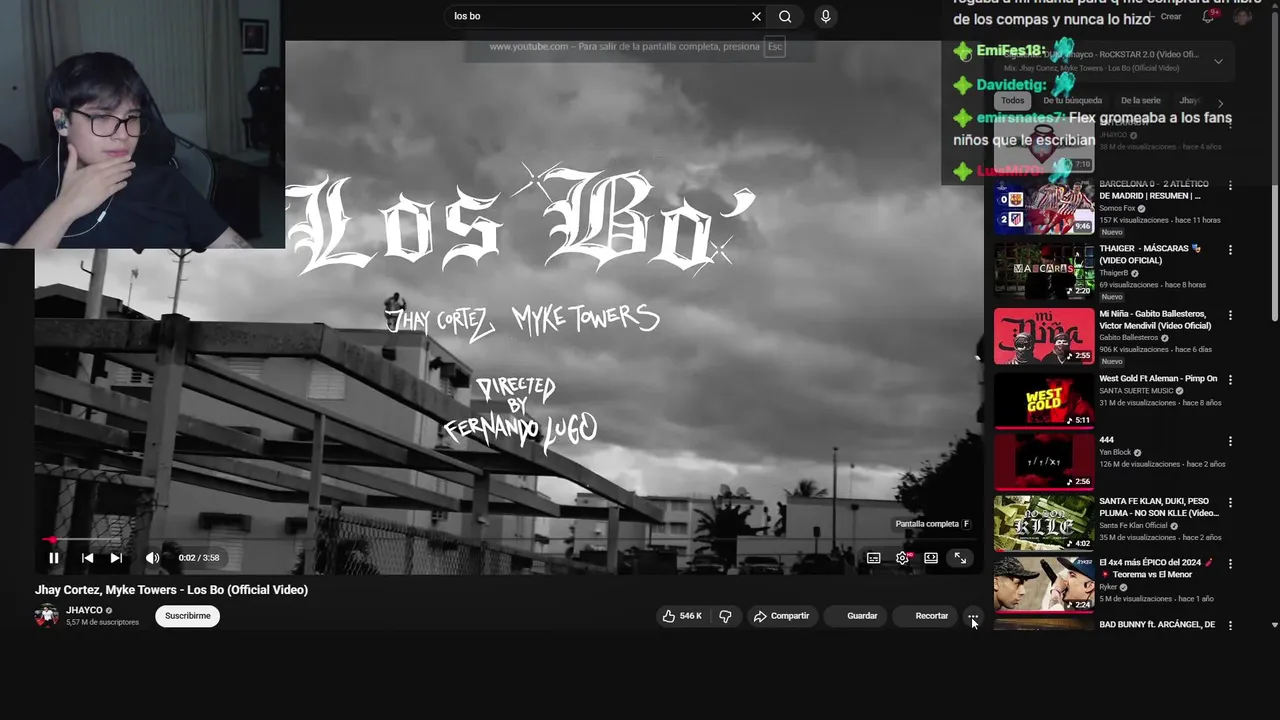Click the Esc key hint in overlay
The width and height of the screenshot is (1280, 720).
coord(774,46)
